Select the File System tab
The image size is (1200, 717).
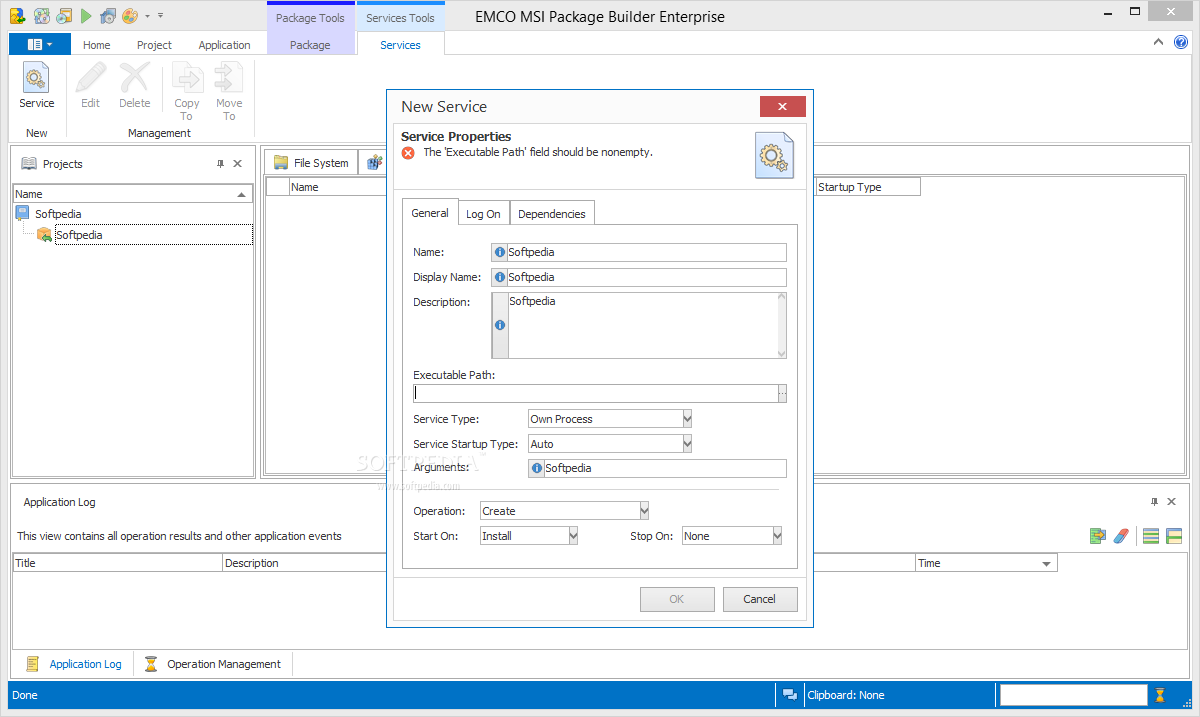point(311,163)
